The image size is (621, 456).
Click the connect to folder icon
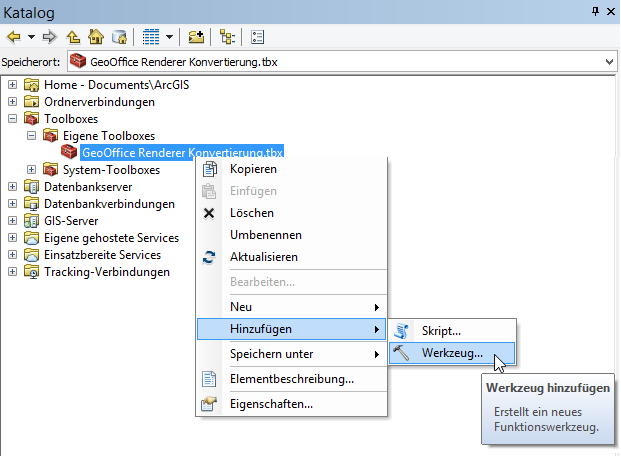pos(197,37)
